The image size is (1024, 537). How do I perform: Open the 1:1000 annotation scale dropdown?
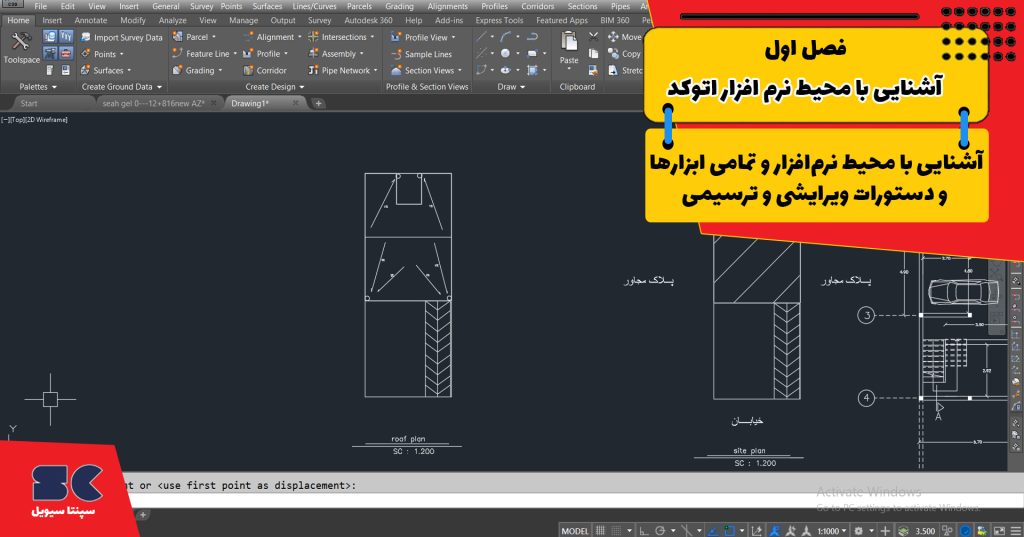pos(832,530)
